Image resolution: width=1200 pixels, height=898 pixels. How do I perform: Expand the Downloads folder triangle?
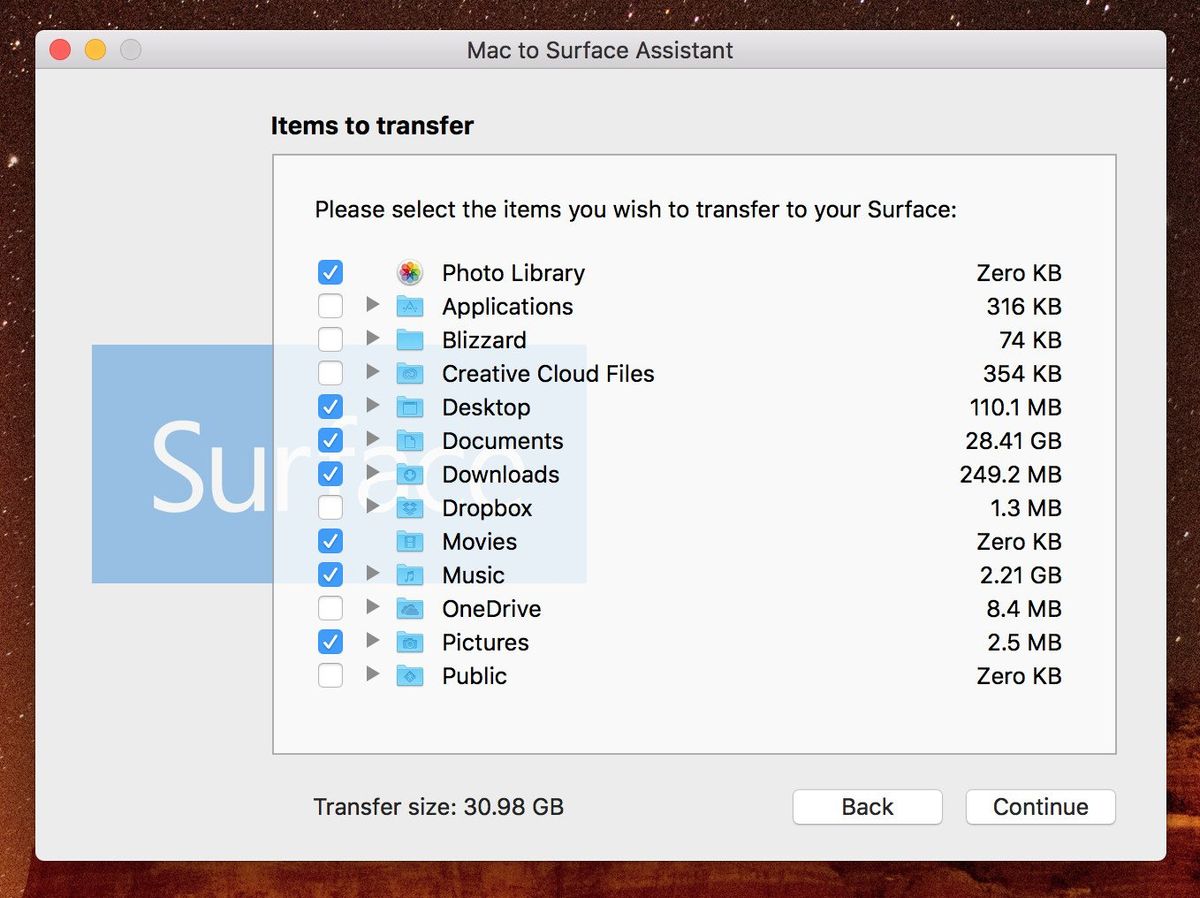point(373,472)
